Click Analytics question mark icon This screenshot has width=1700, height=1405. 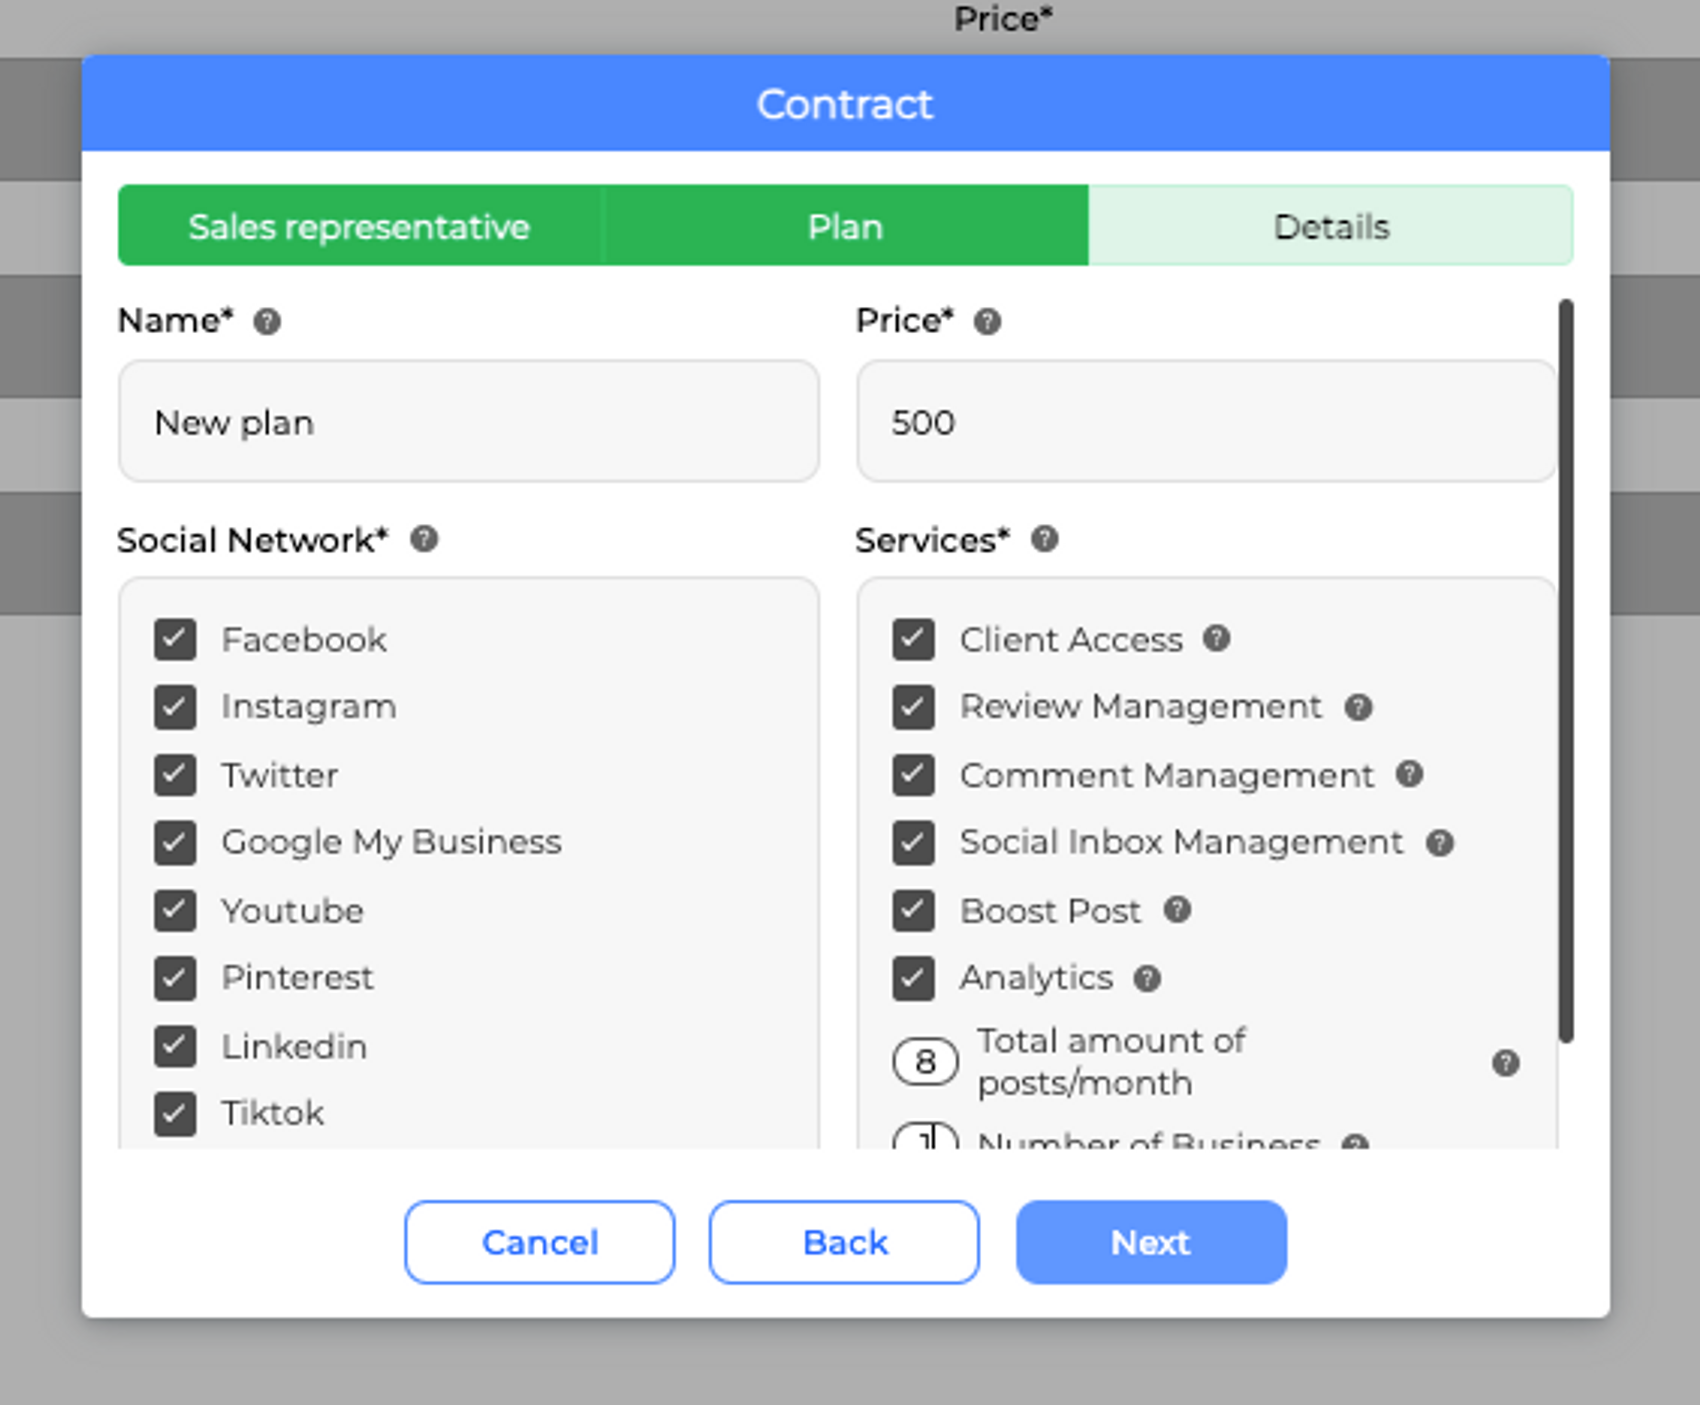point(1147,979)
